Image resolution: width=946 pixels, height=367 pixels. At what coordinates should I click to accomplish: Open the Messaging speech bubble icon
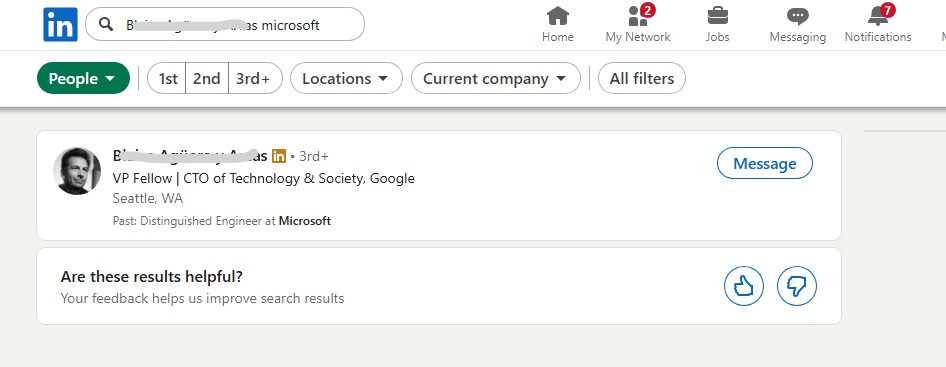tap(798, 17)
